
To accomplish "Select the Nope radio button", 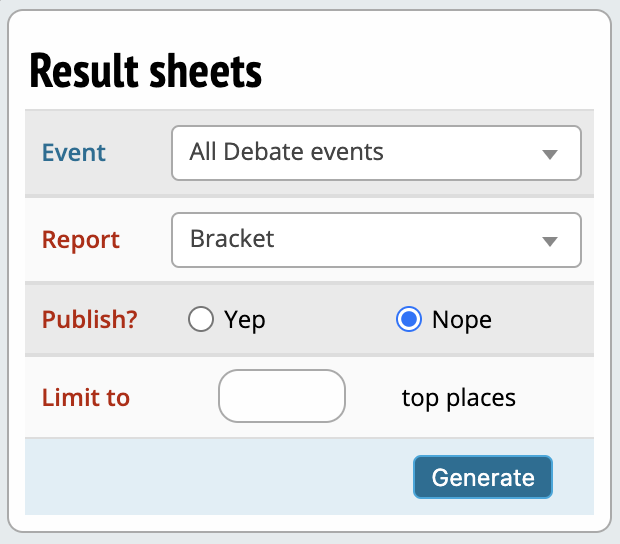I will click(x=408, y=320).
